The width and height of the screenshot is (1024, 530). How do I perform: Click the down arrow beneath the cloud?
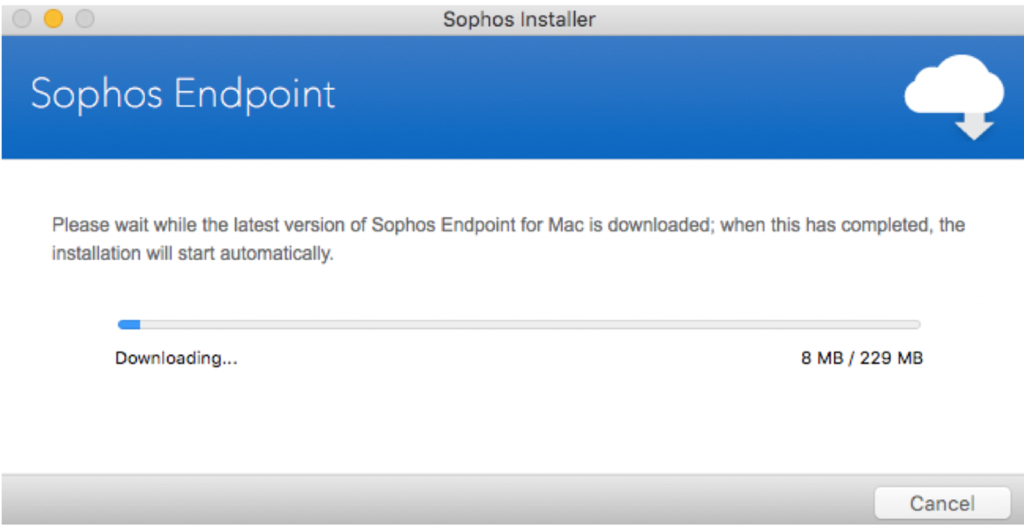974,125
